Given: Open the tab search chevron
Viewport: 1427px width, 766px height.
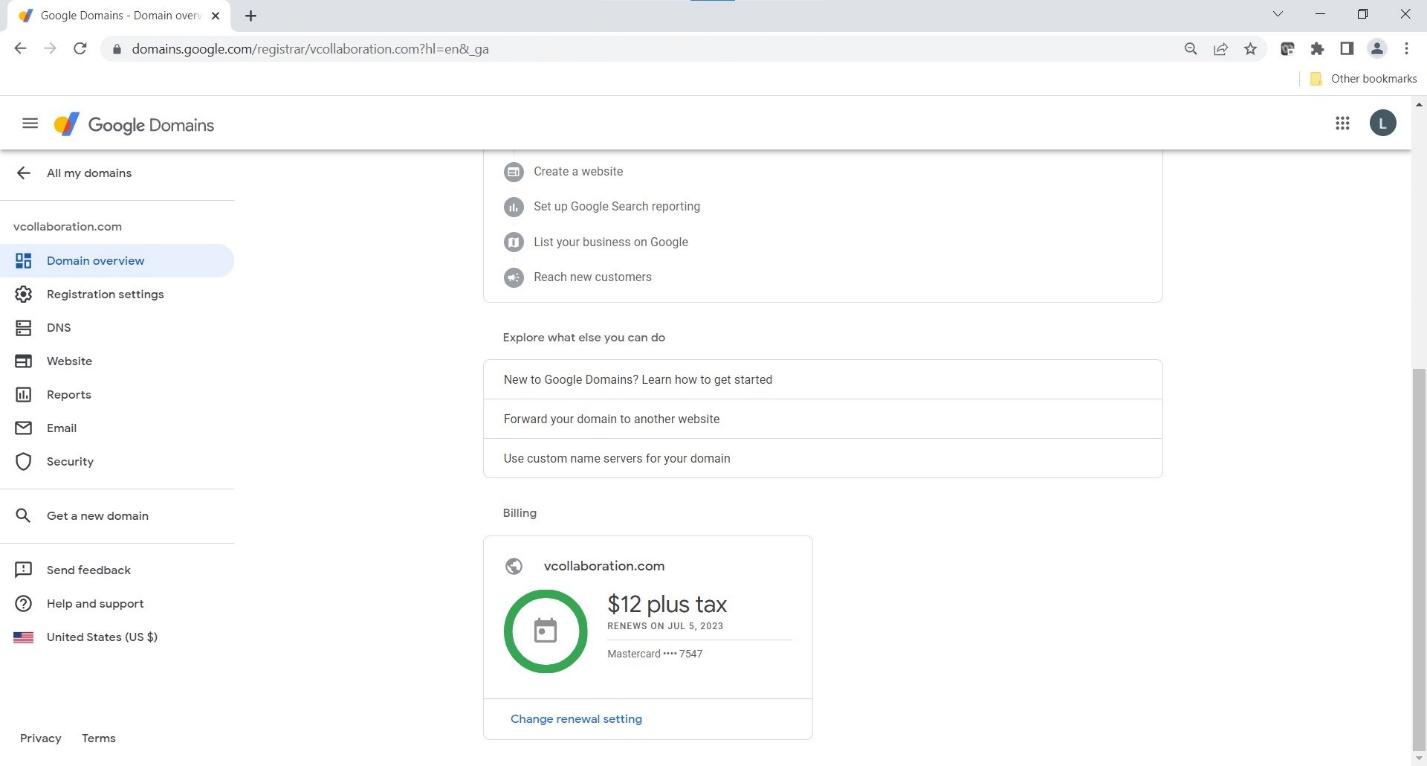Looking at the screenshot, I should (x=1277, y=15).
